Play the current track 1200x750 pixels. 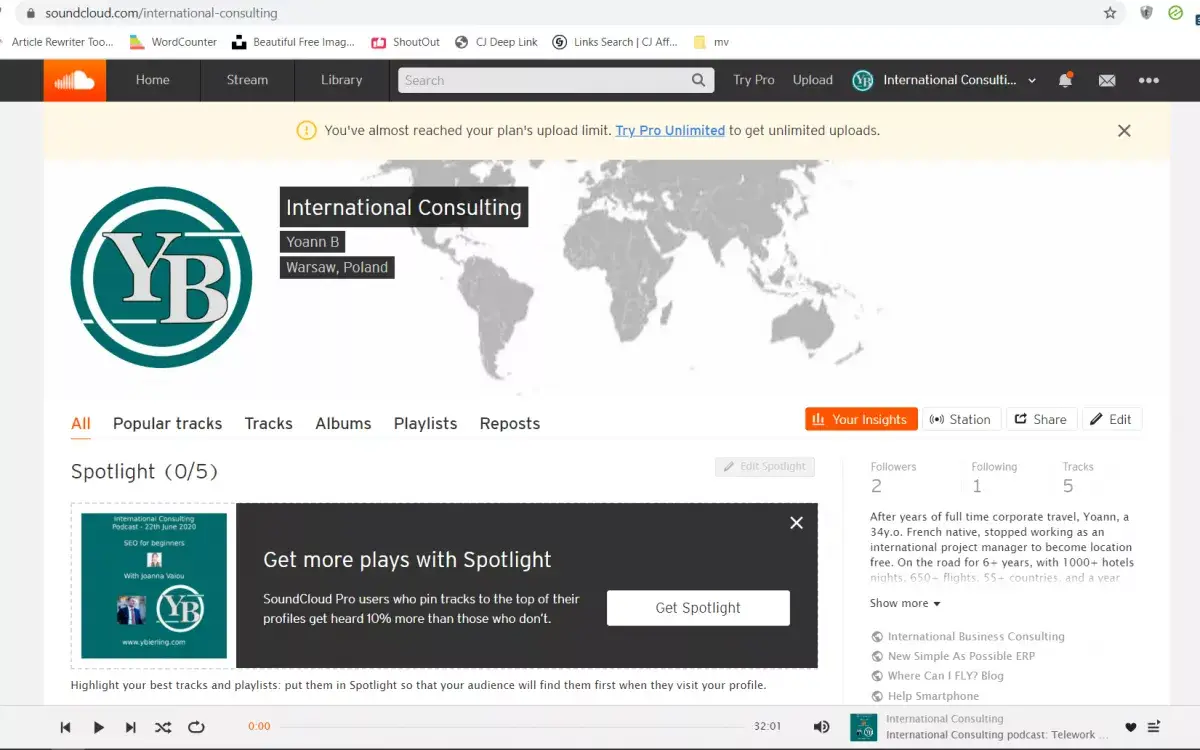98,727
